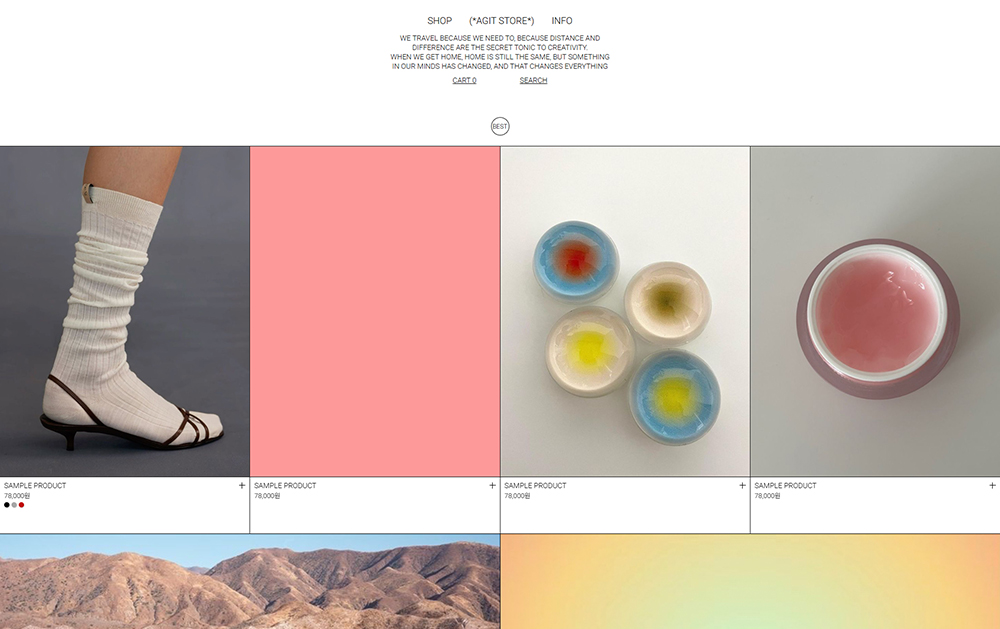This screenshot has height=629, width=1000.
Task: Open the white sock and sandal photo
Action: [x=124, y=311]
